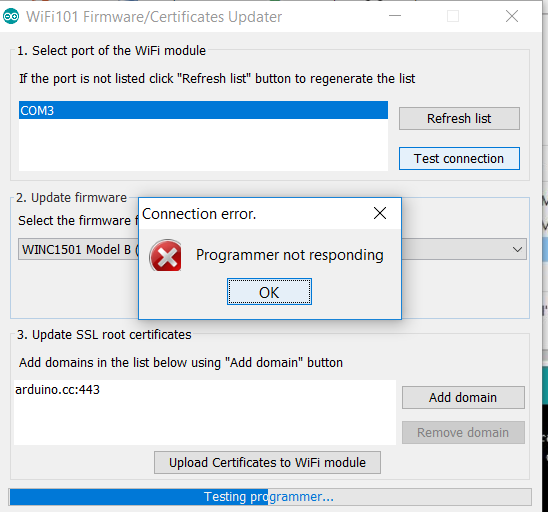
Task: Click the Testing programmer progress bar
Action: click(270, 497)
